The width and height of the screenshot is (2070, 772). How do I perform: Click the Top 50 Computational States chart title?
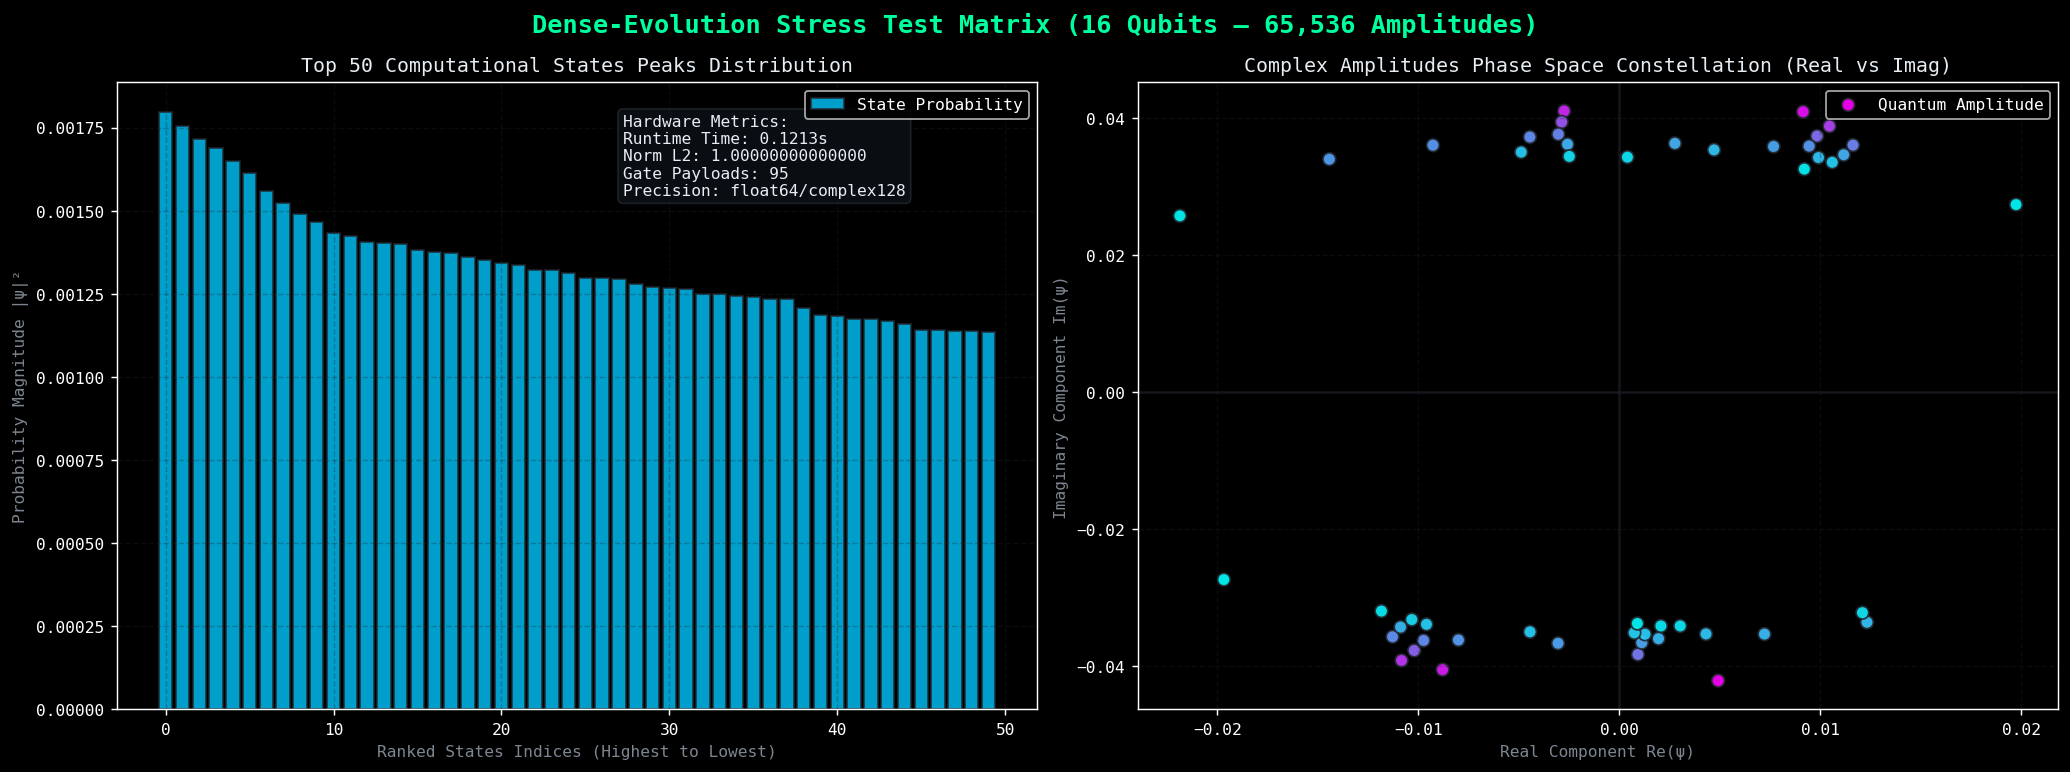tap(577, 66)
